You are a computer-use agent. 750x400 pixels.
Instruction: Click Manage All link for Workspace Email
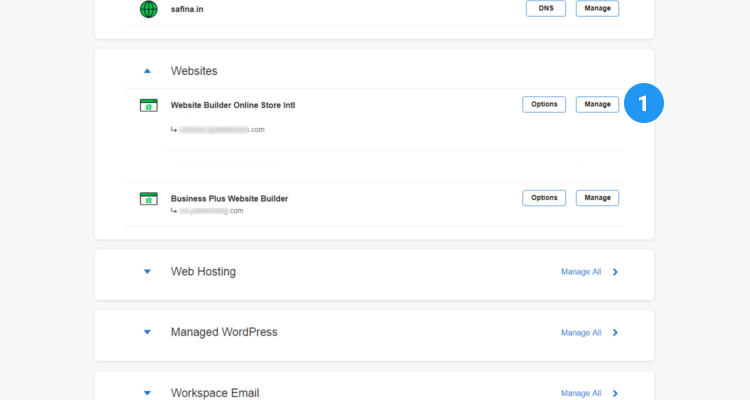[581, 393]
